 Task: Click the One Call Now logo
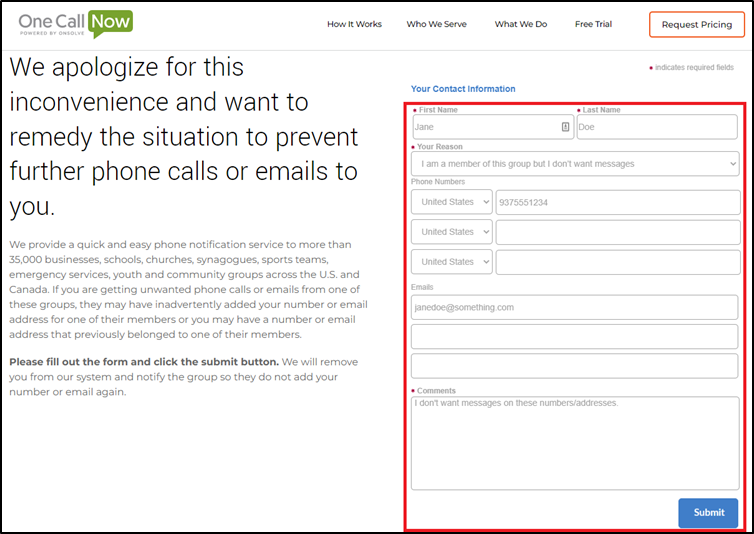(x=76, y=24)
